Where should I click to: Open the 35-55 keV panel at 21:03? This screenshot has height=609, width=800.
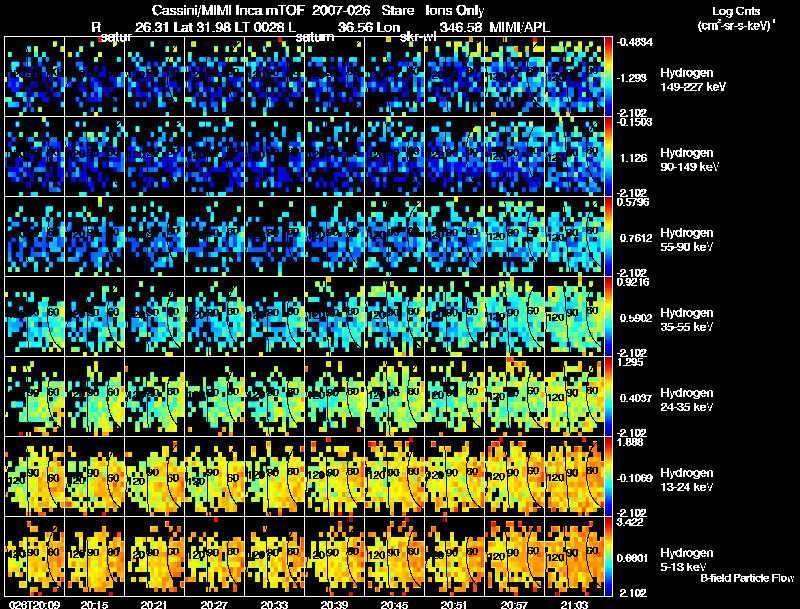[574, 317]
